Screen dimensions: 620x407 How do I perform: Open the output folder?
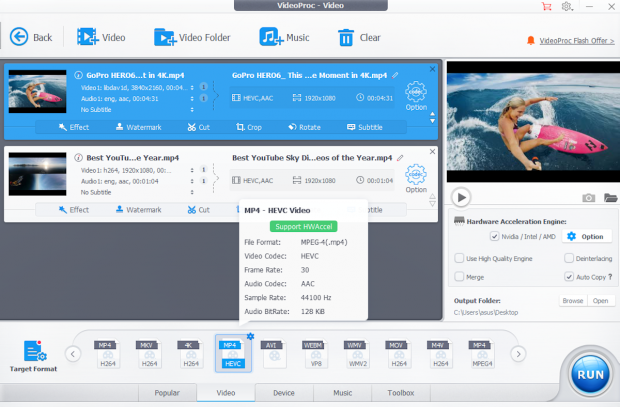click(600, 301)
